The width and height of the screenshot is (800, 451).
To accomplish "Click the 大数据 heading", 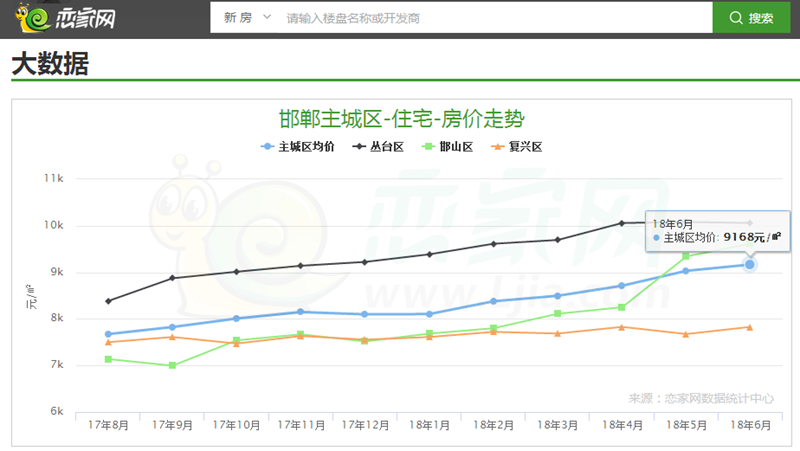I will 50,64.
